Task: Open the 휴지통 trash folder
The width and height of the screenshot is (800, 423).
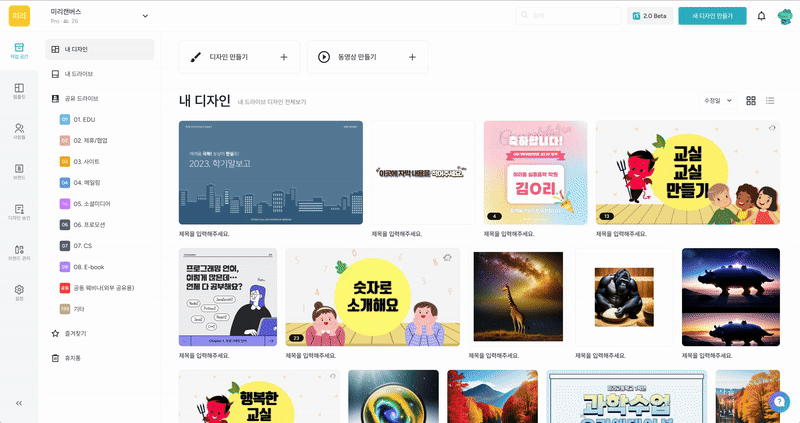Action: pyautogui.click(x=75, y=357)
